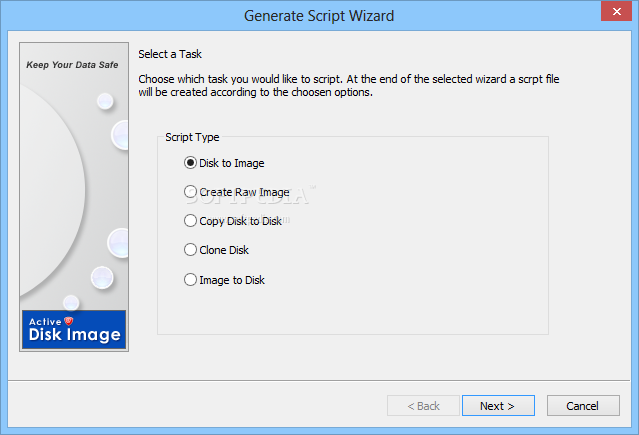
Task: Click the Select a Task heading
Action: click(x=170, y=54)
